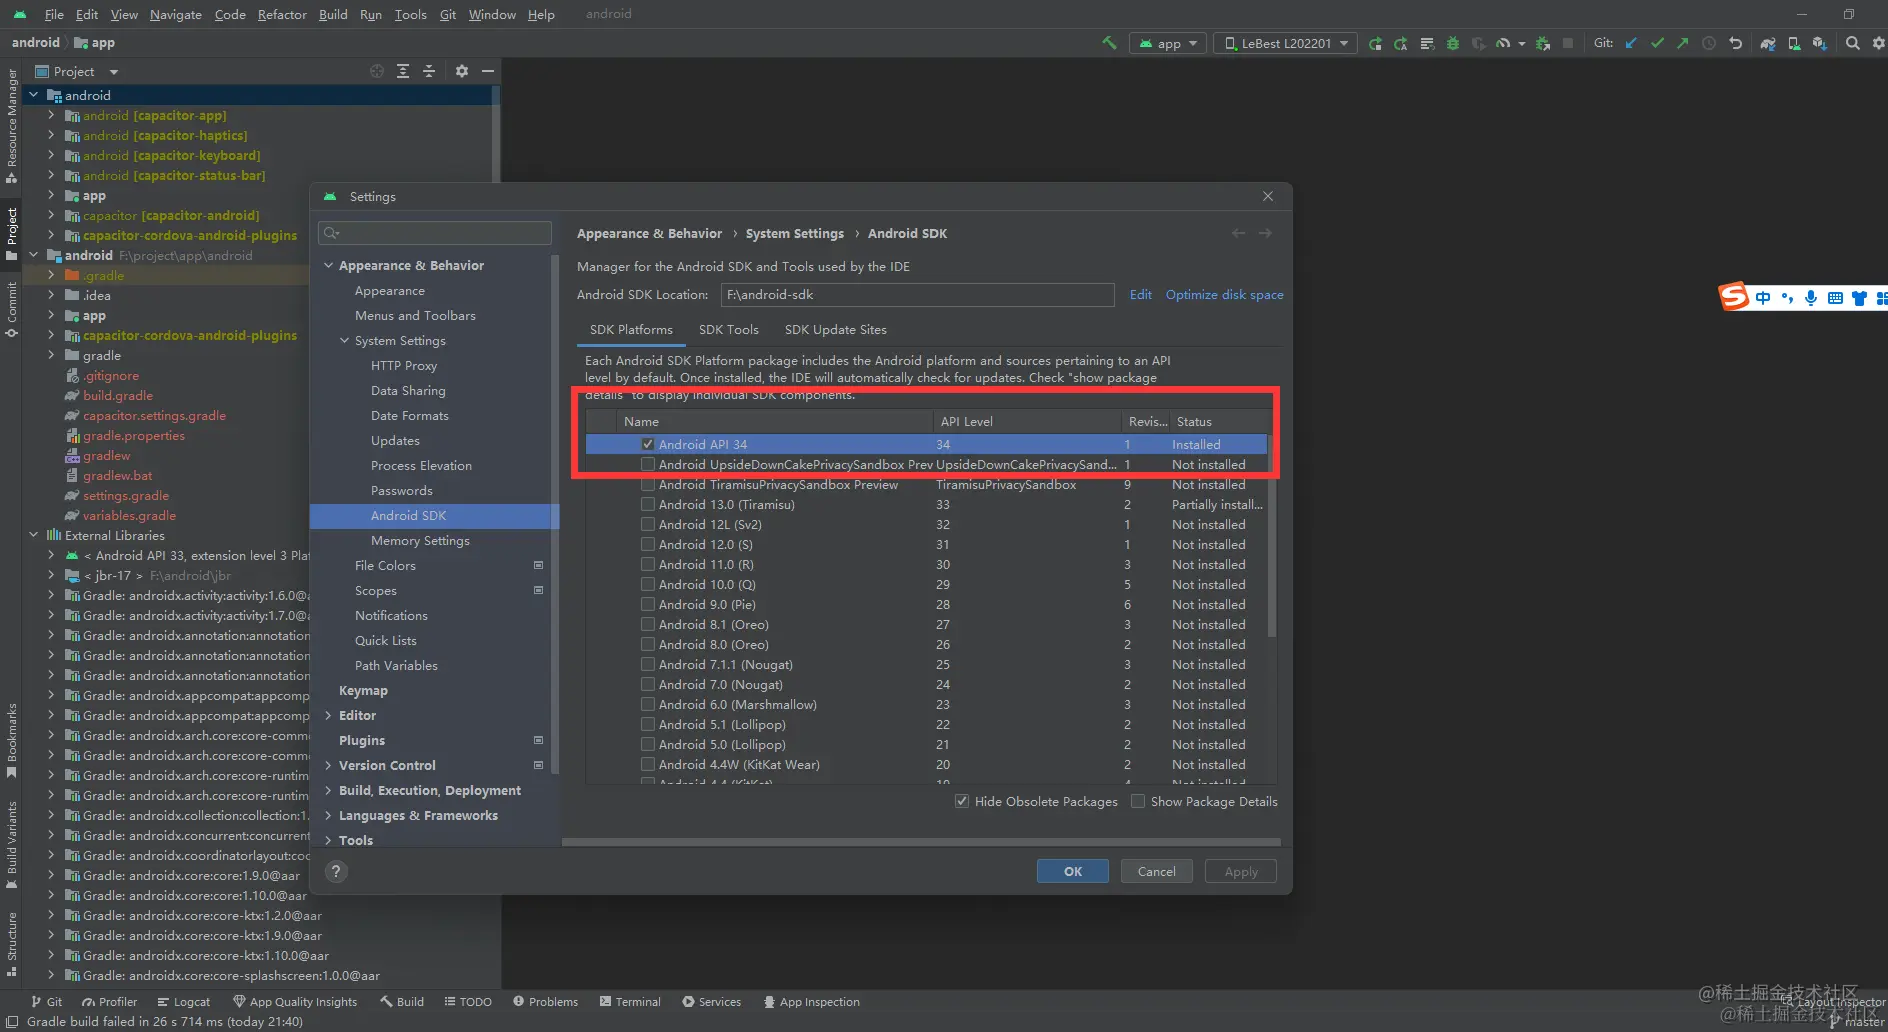Select the SDK Platforms tab
This screenshot has height=1032, width=1888.
coord(631,330)
